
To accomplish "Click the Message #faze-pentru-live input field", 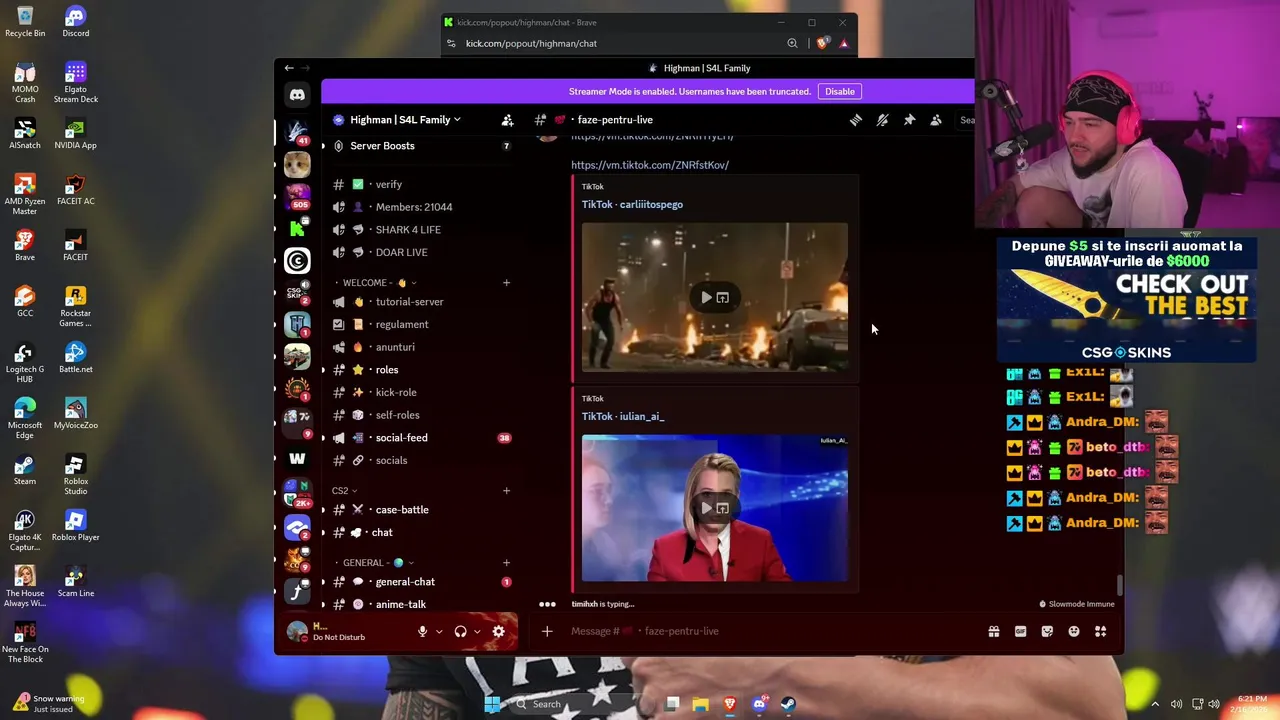I will click(x=770, y=631).
